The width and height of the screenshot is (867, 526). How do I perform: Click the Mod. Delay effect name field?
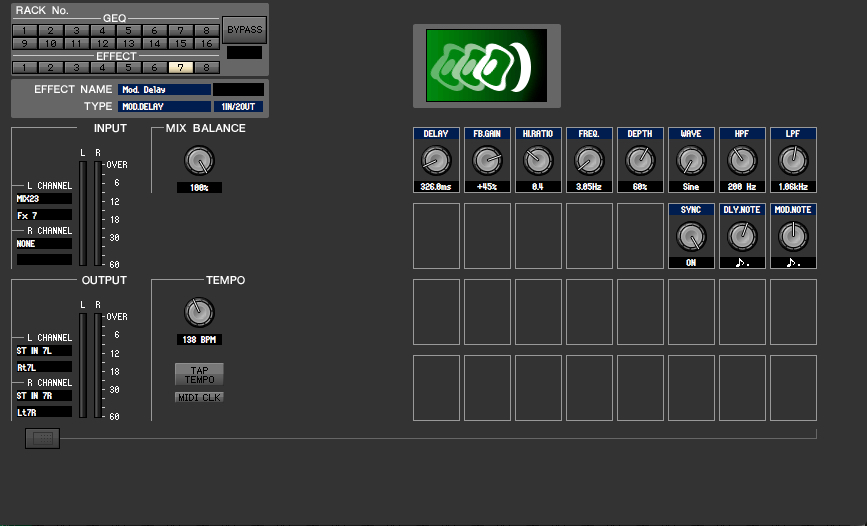tap(165, 89)
